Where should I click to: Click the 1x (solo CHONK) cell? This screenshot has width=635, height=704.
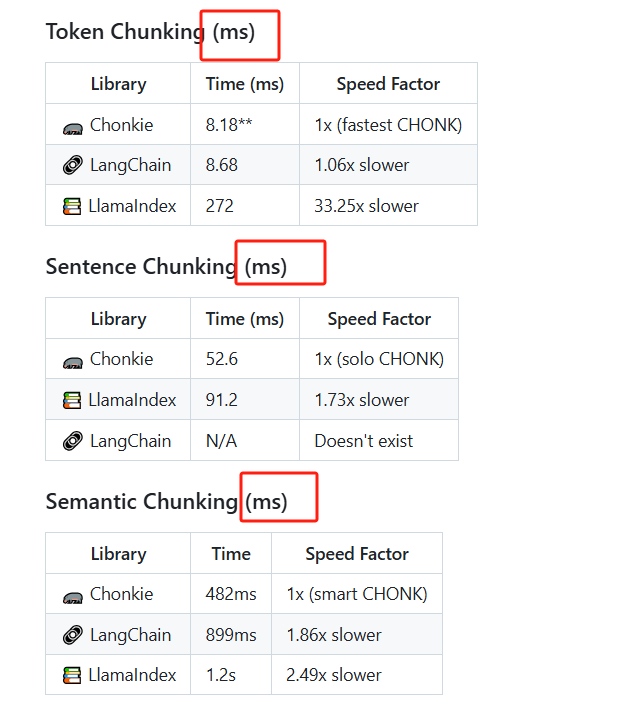379,359
